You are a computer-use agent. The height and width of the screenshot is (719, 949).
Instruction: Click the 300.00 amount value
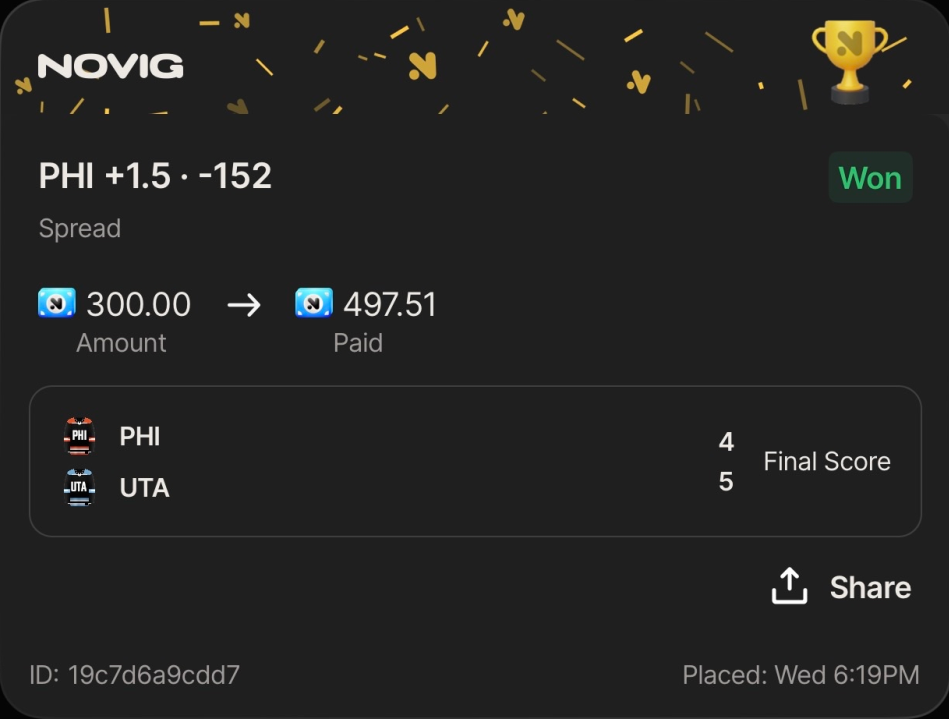coord(138,304)
